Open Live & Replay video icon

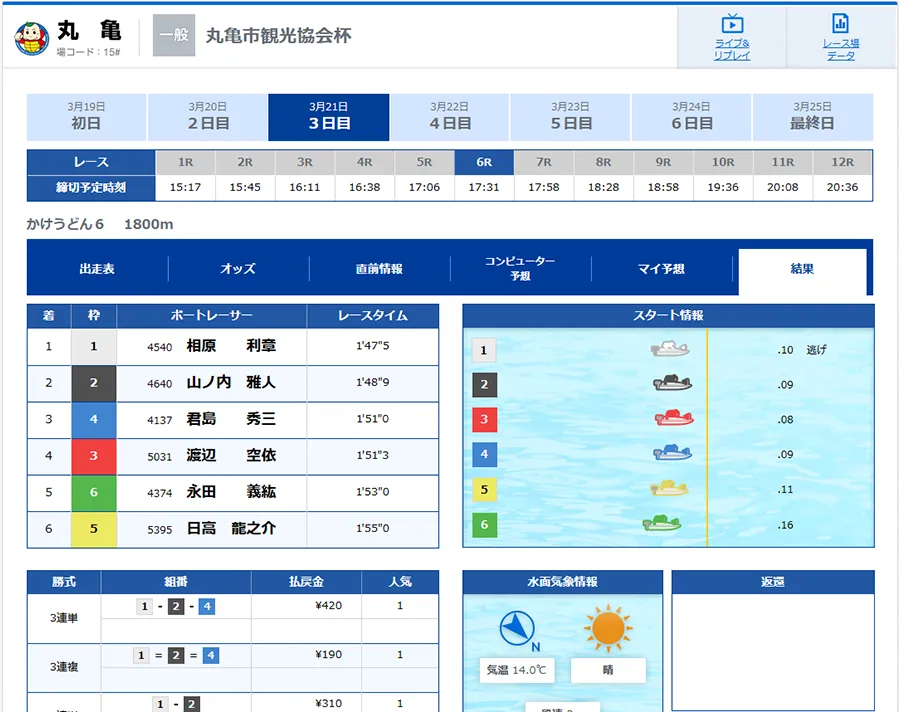(x=732, y=24)
